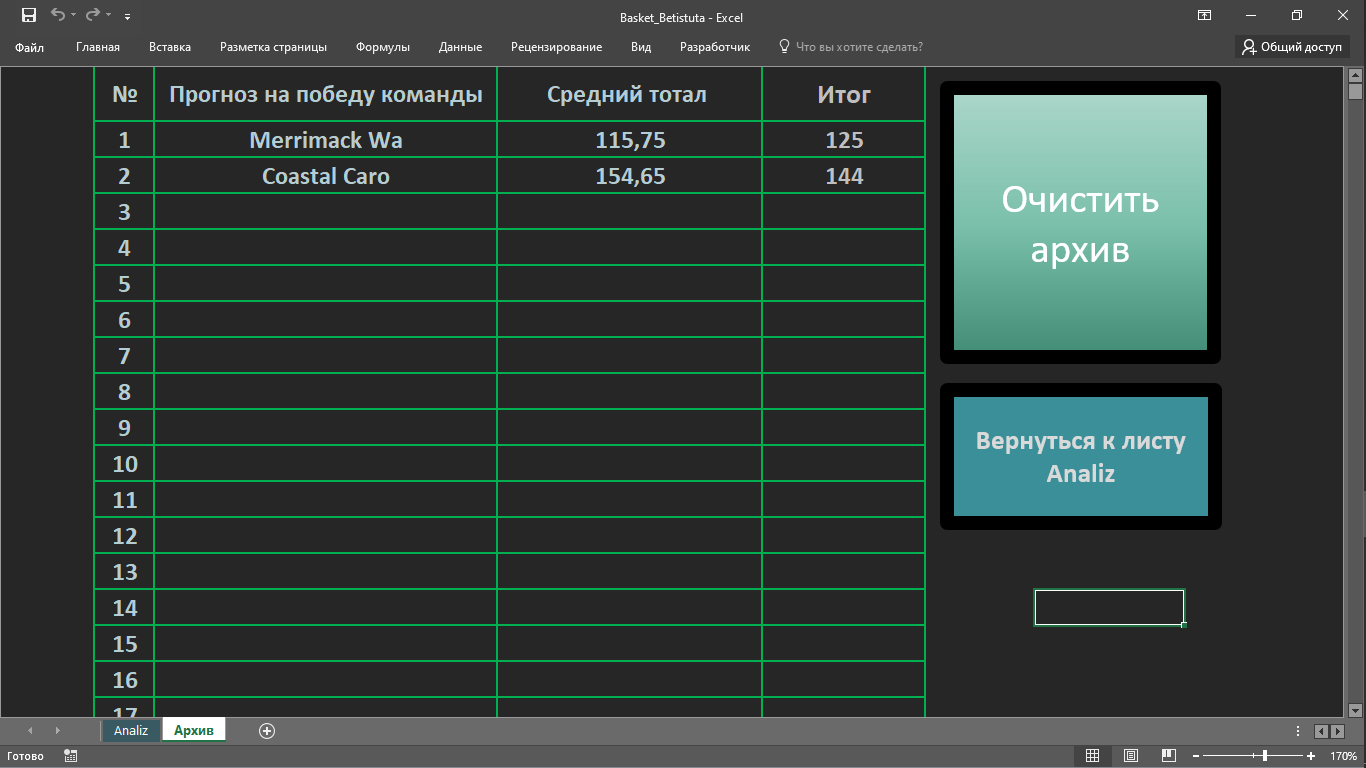Open the Вид ribbon tab
The width and height of the screenshot is (1366, 768).
[641, 47]
